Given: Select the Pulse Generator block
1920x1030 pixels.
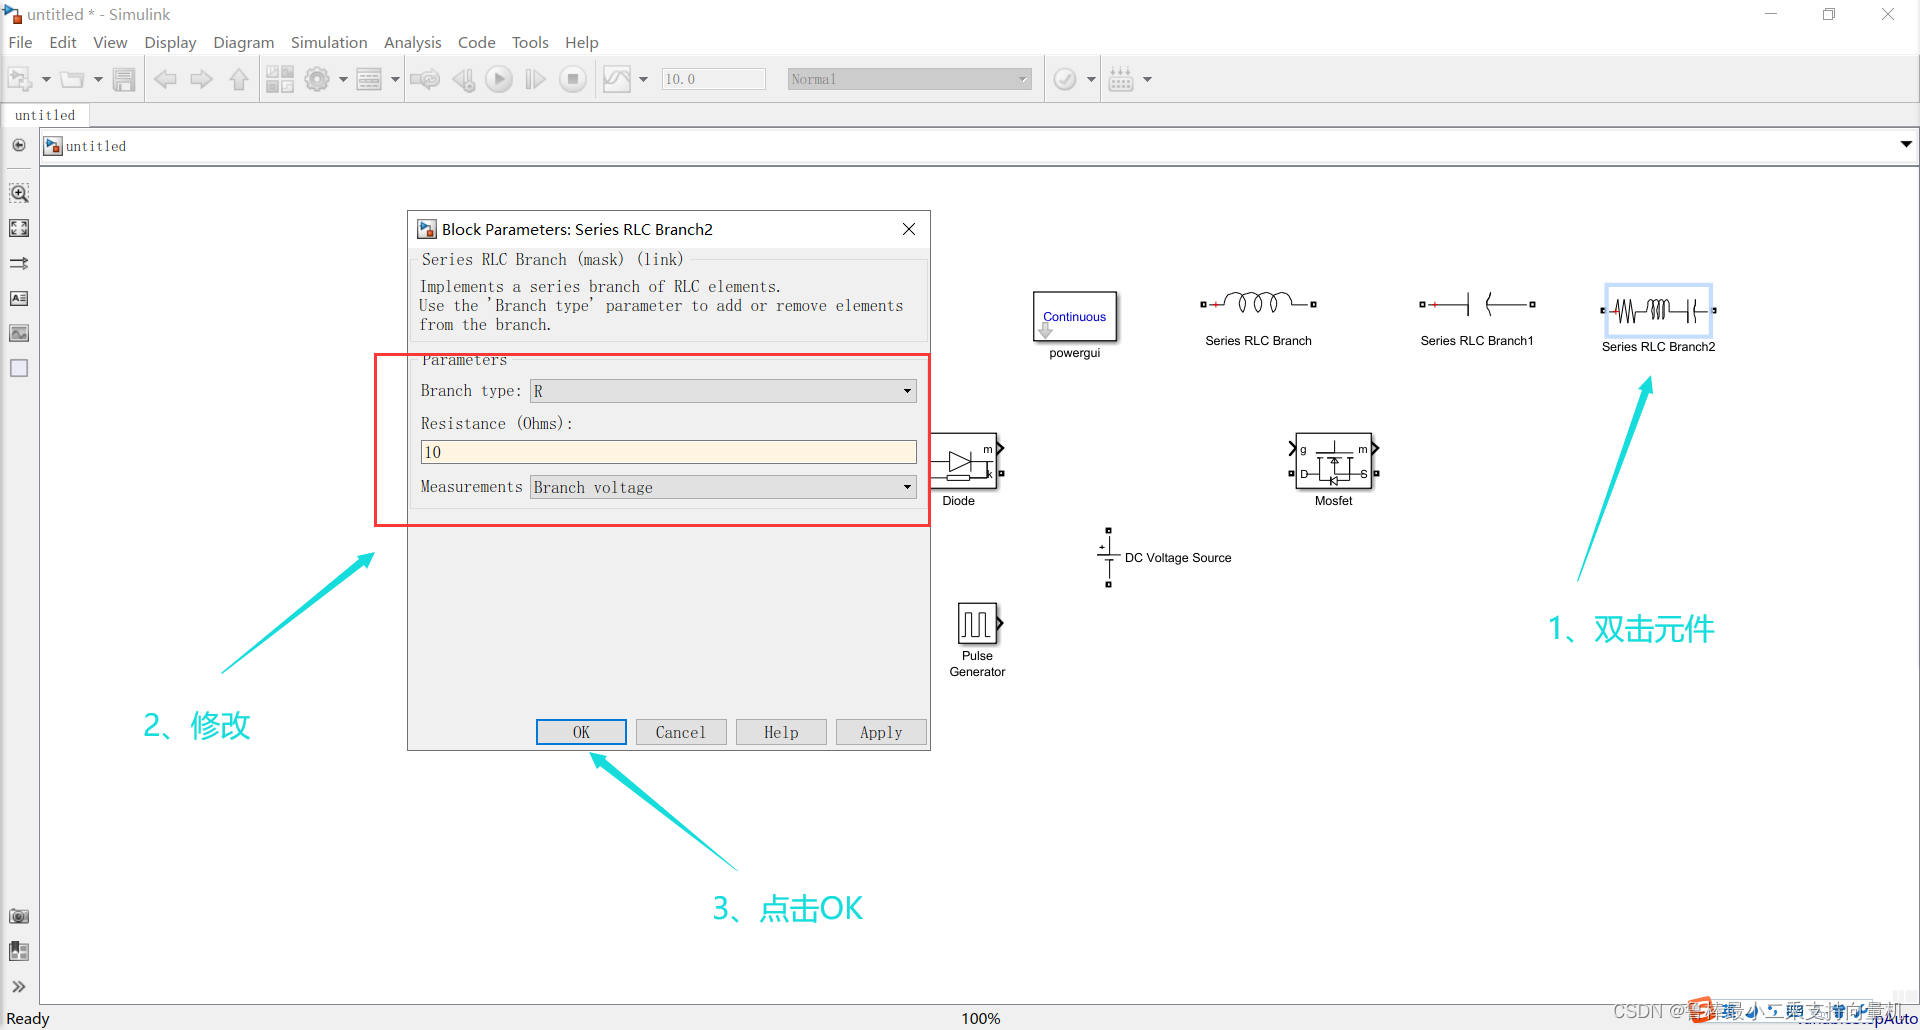Looking at the screenshot, I should pyautogui.click(x=978, y=624).
